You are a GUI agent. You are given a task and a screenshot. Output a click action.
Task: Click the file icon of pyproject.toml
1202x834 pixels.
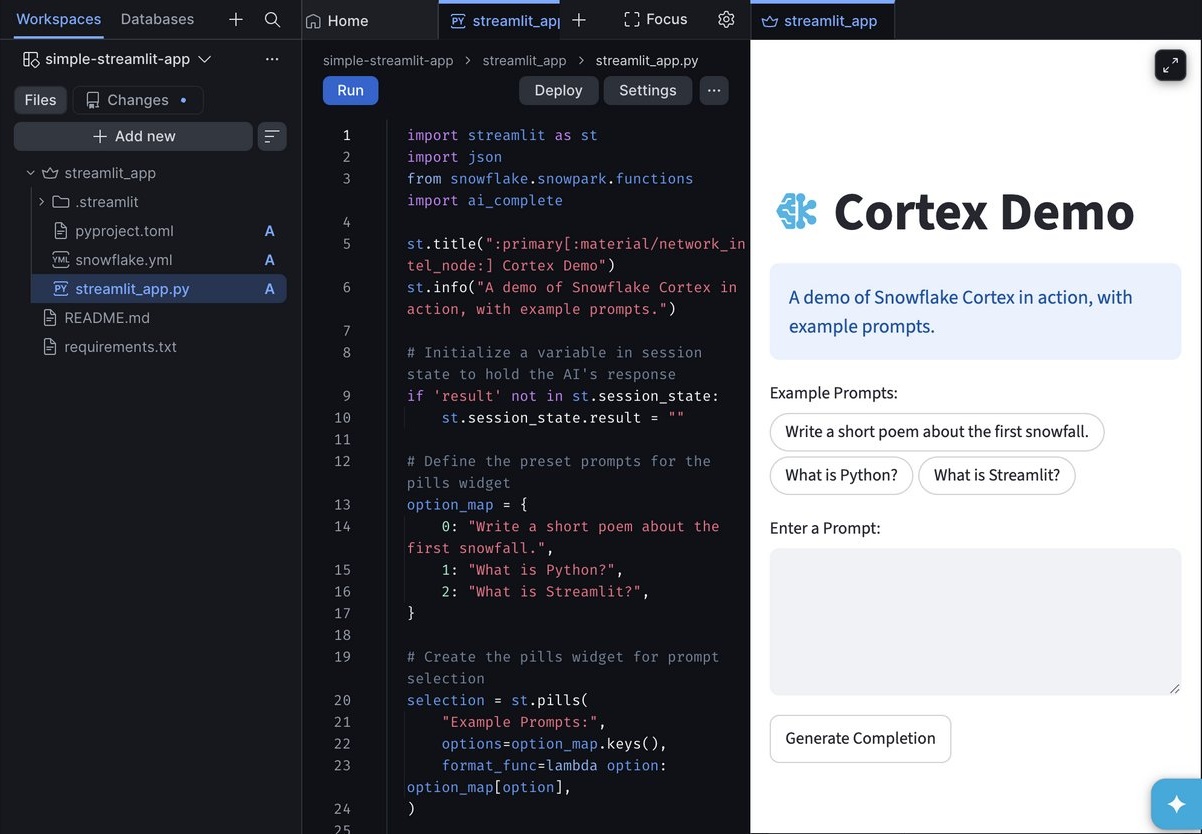coord(60,231)
